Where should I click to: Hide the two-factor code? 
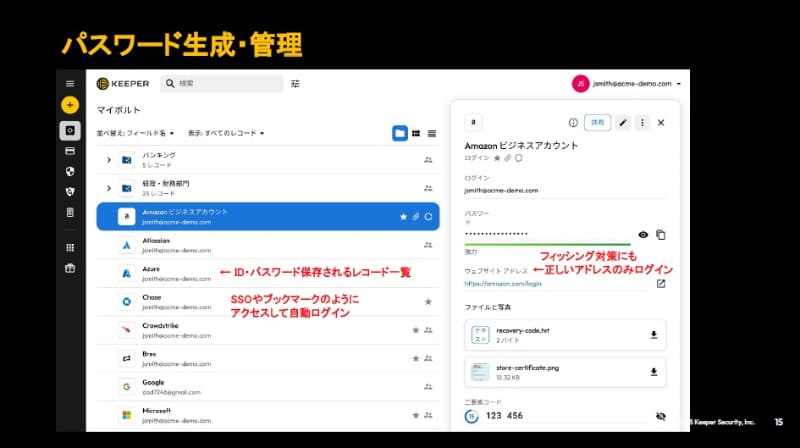click(661, 416)
